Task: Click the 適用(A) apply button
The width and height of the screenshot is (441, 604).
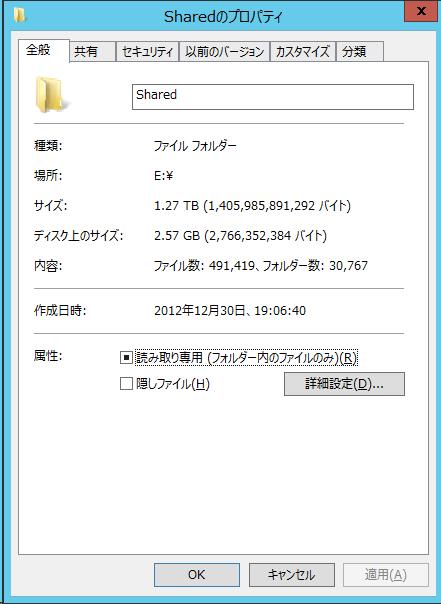Action: pos(386,575)
